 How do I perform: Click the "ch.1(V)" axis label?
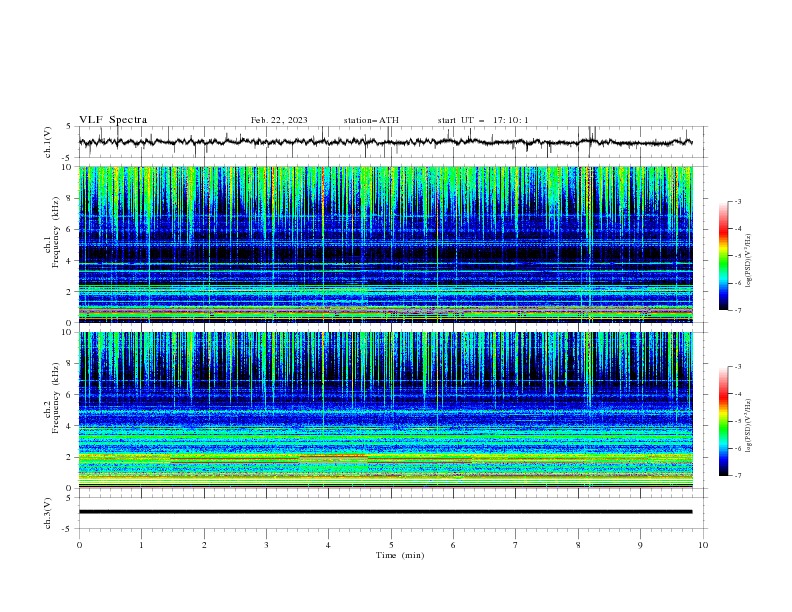(48, 142)
